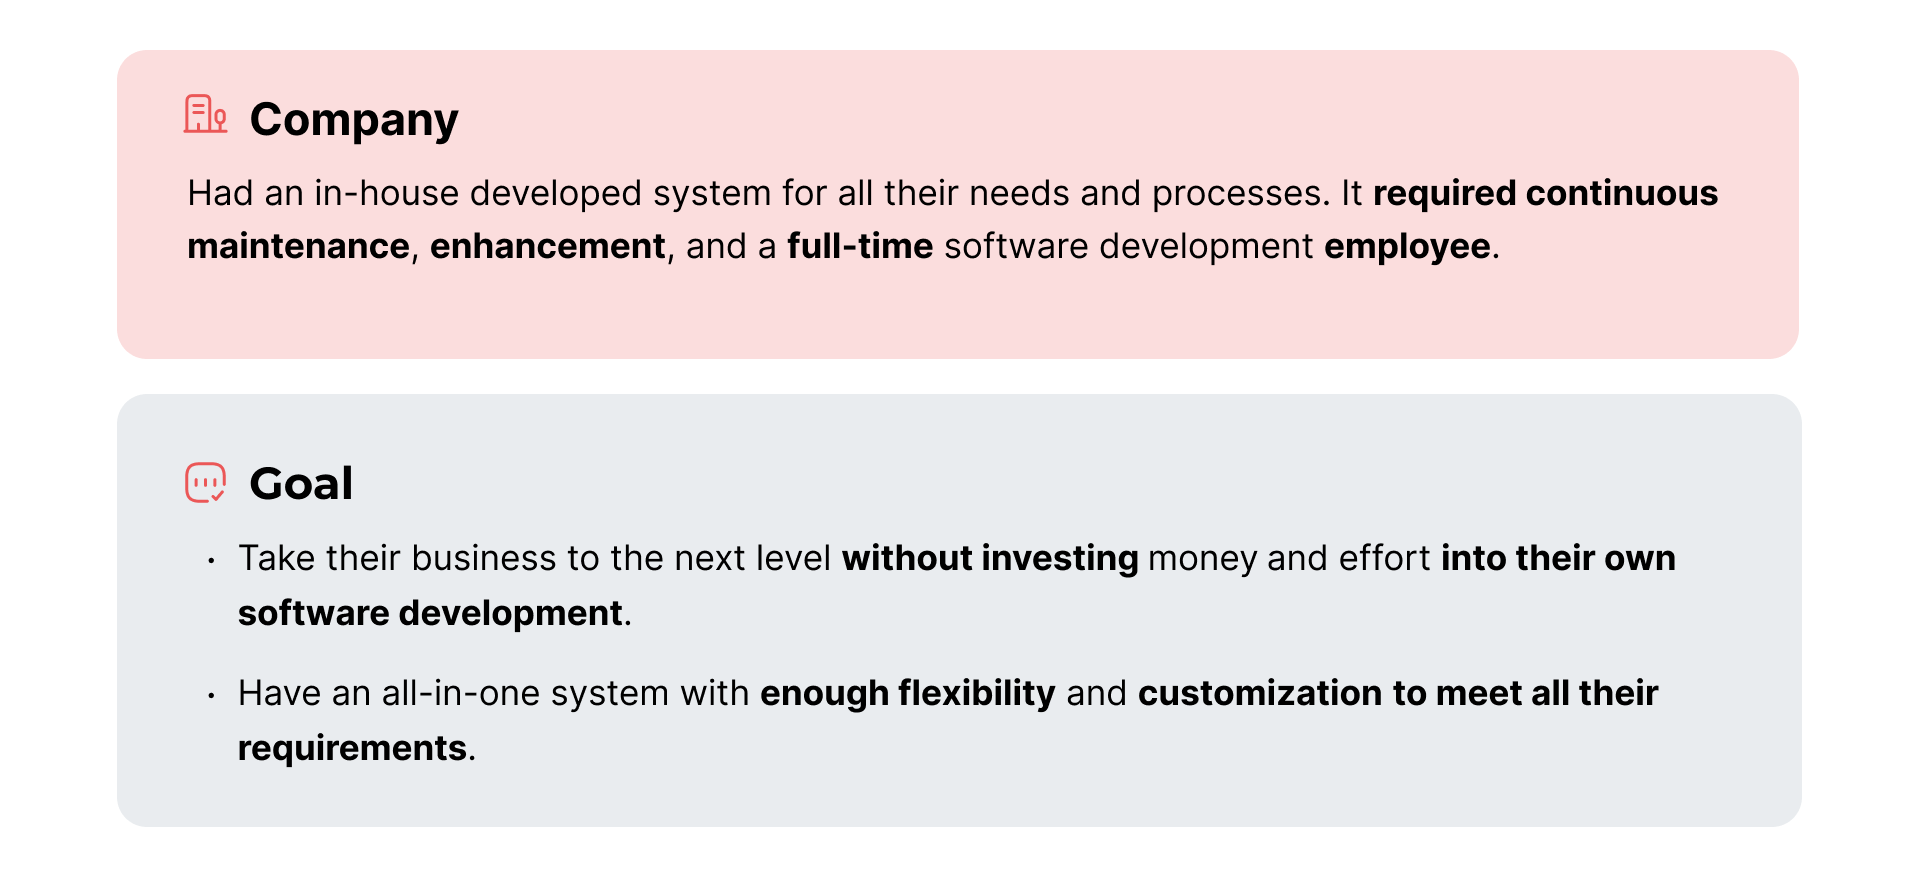Click the text 'Have an all-in-one system with'
The width and height of the screenshot is (1920, 877).
pos(493,693)
